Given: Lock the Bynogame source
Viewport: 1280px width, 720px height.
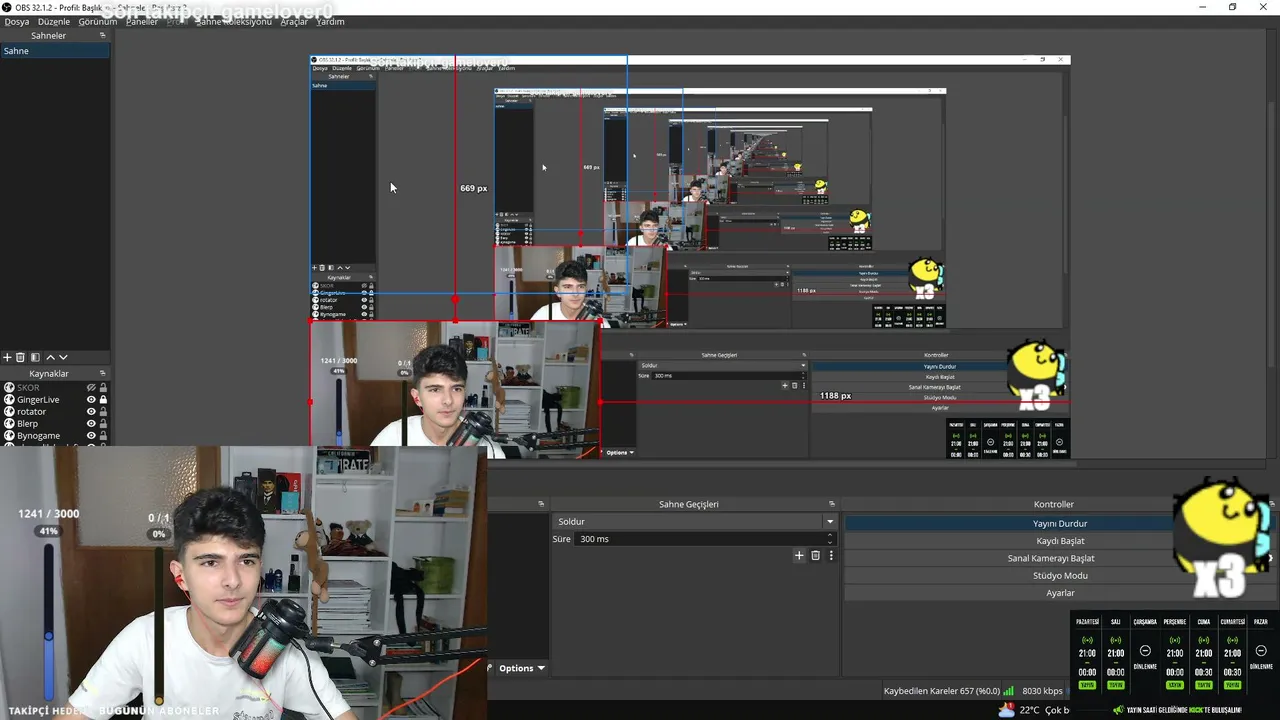Looking at the screenshot, I should (103, 435).
